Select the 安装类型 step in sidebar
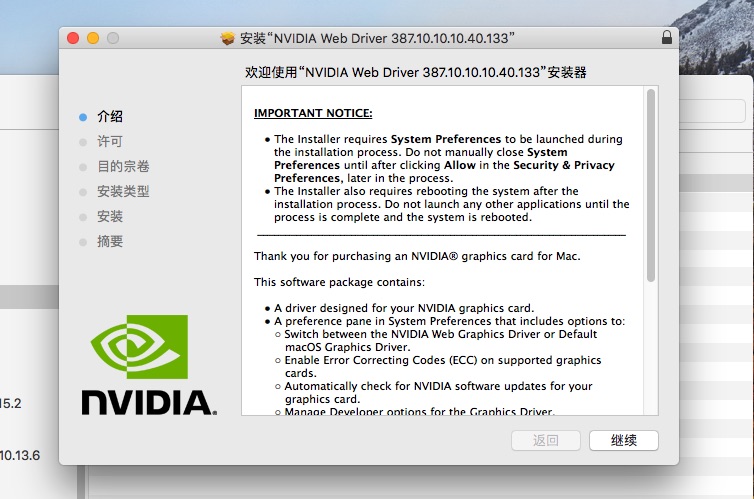Image resolution: width=754 pixels, height=499 pixels. point(123,191)
